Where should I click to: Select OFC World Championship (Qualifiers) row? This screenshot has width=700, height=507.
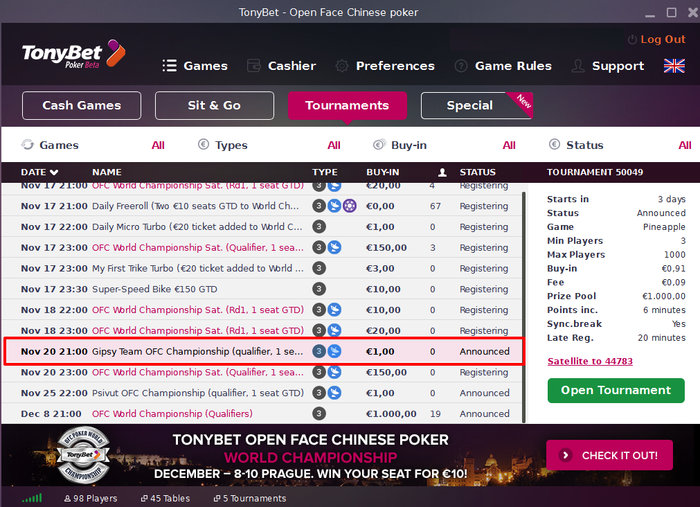(262, 414)
